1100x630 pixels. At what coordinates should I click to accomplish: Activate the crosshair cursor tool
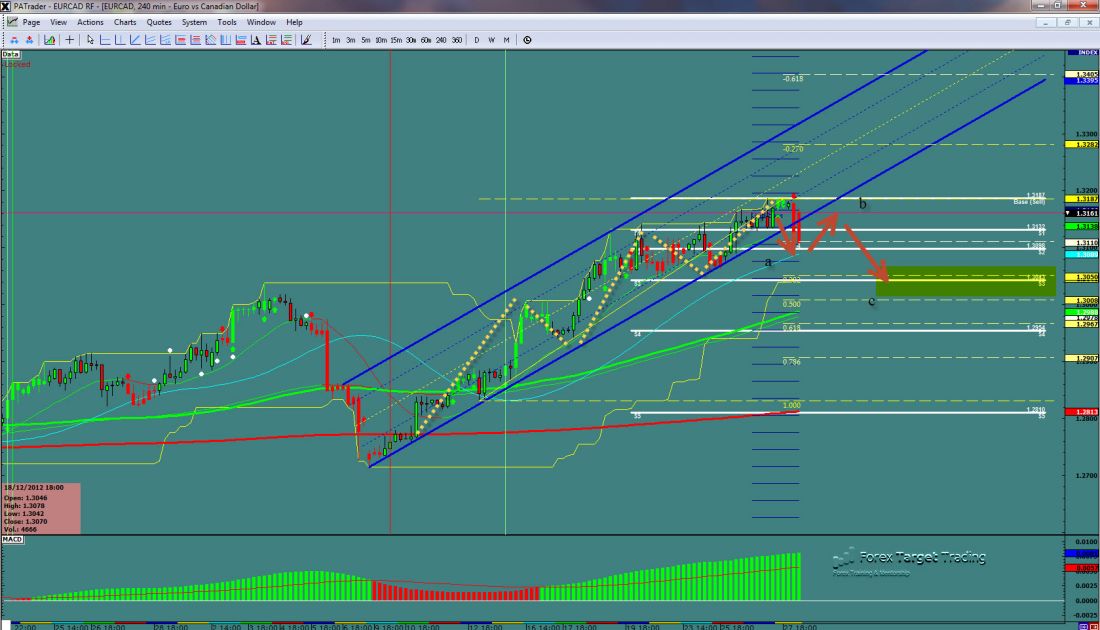coord(70,40)
